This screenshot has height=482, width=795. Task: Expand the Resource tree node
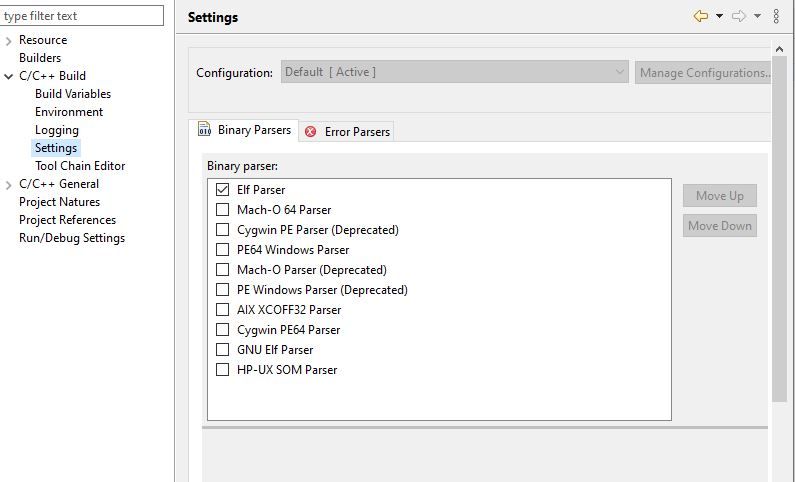coord(8,41)
